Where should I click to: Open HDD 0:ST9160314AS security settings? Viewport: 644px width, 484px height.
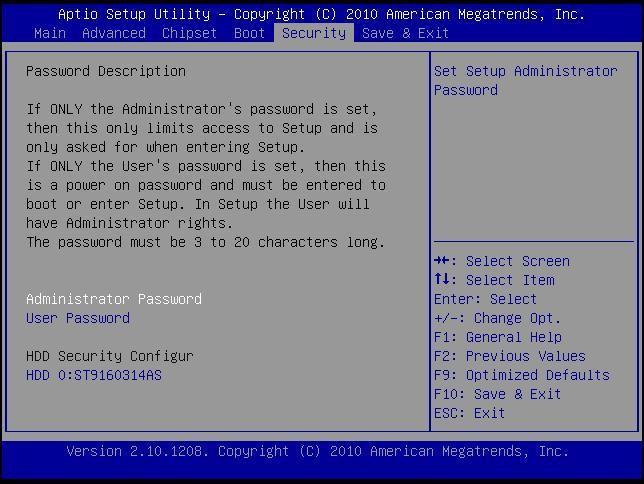[93, 376]
